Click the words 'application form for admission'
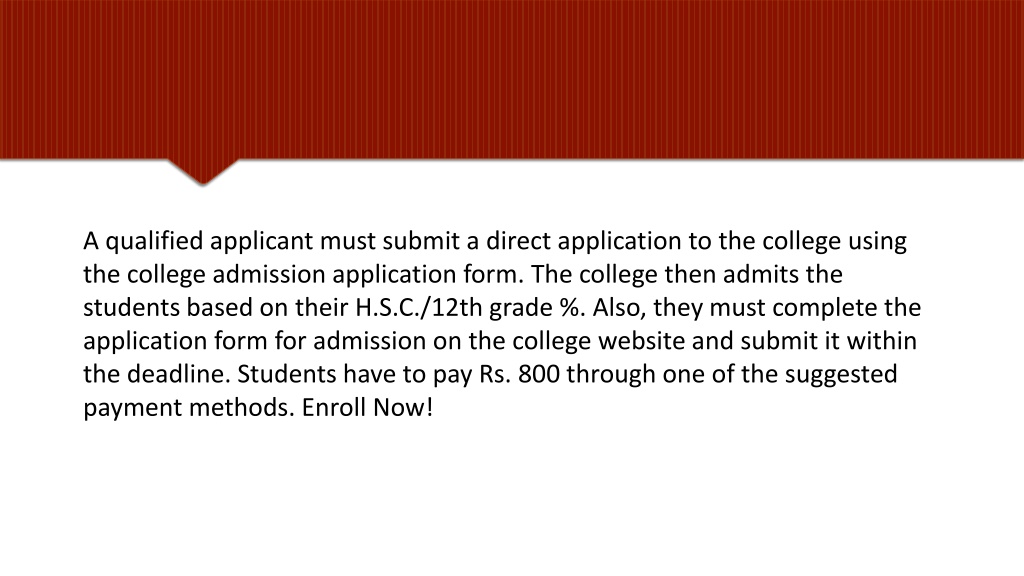1024x576 pixels. [255, 342]
